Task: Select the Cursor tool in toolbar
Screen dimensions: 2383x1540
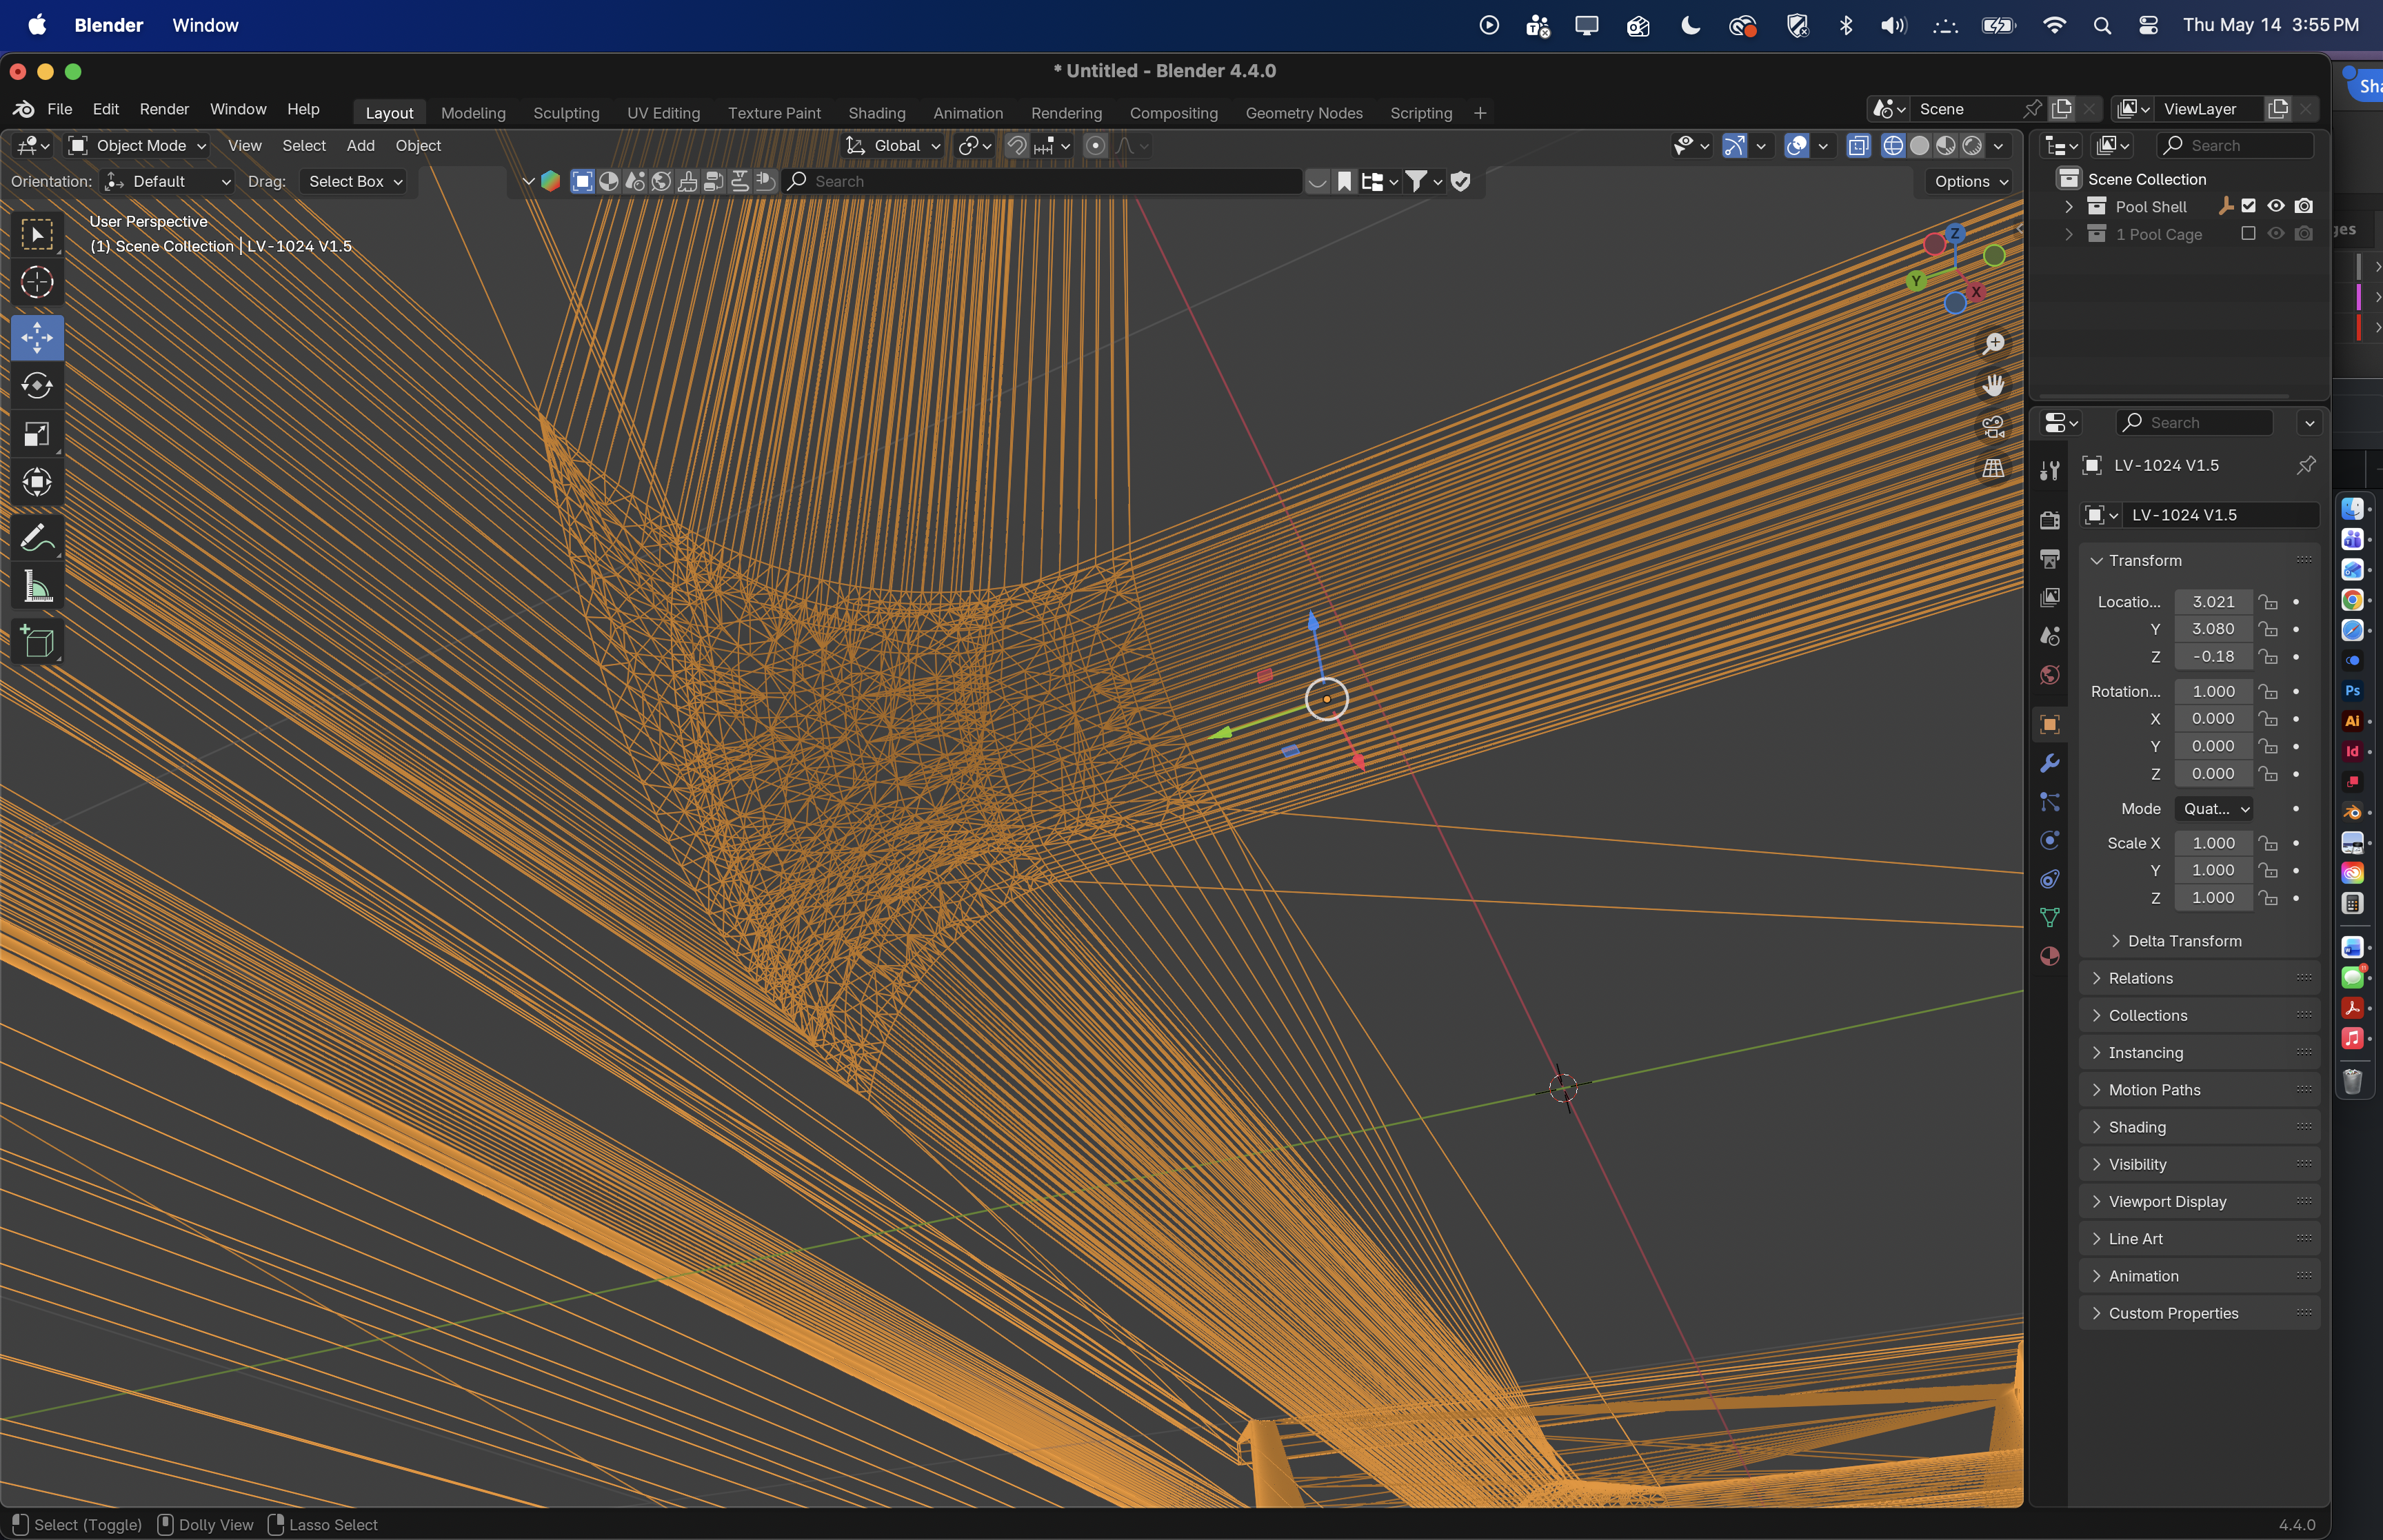Action: click(x=37, y=283)
